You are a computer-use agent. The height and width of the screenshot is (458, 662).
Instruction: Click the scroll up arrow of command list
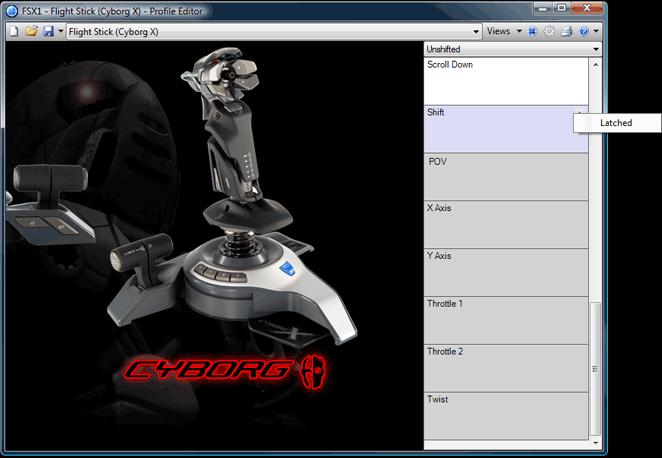[595, 65]
